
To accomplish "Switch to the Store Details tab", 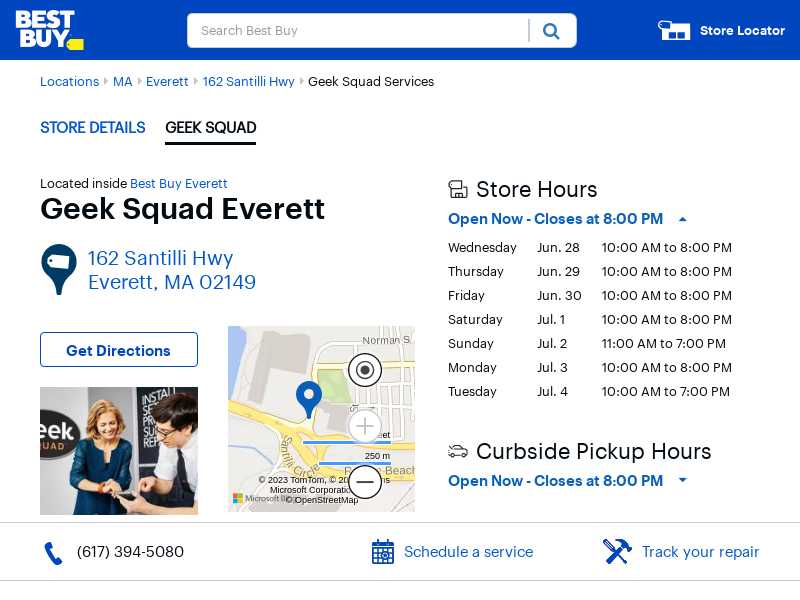I will coord(93,128).
